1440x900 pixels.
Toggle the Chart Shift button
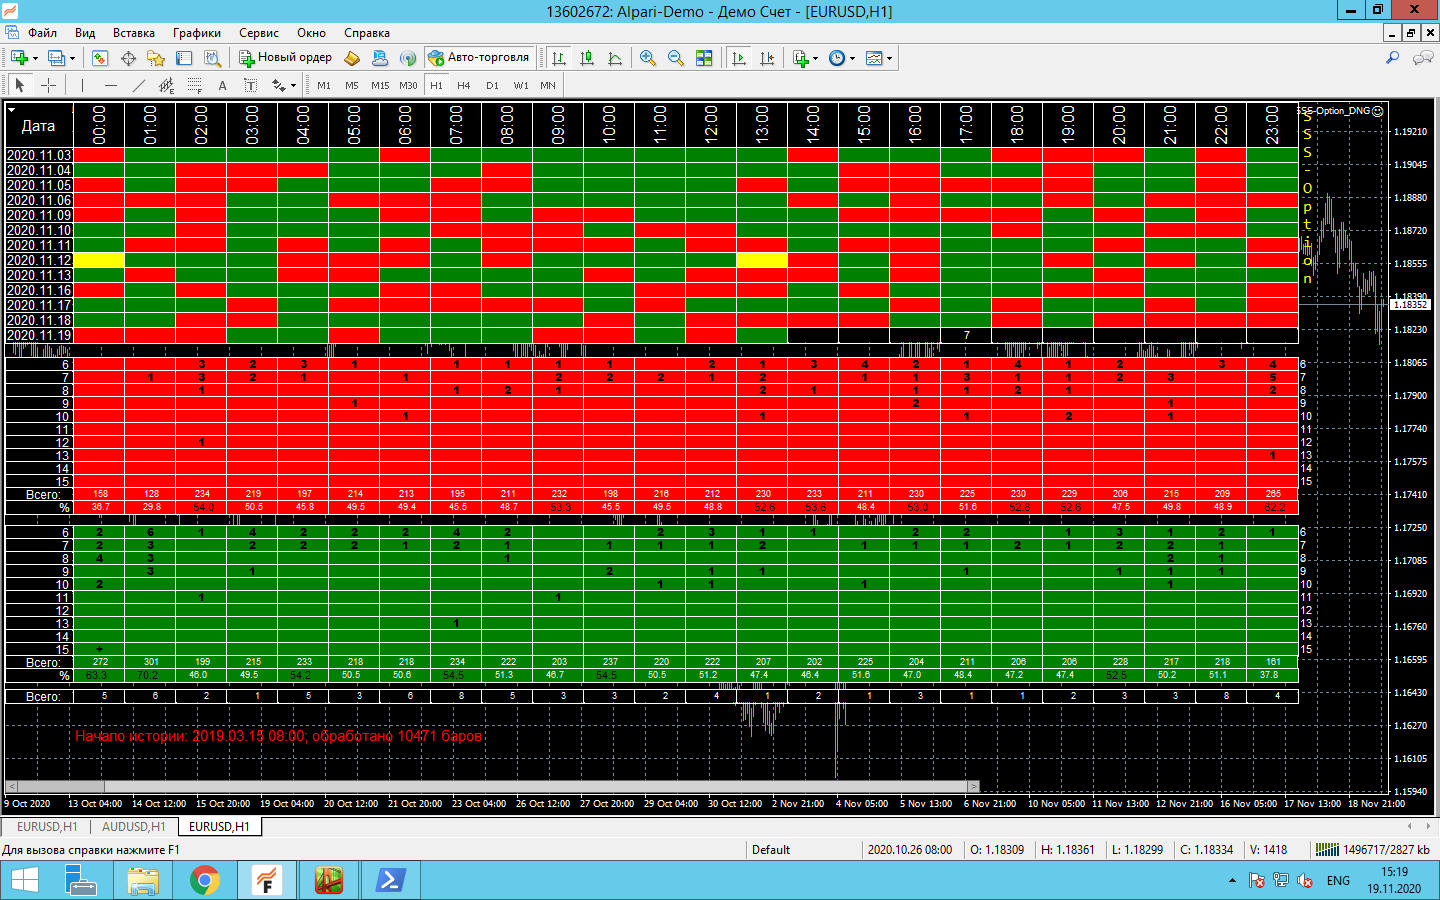point(767,58)
